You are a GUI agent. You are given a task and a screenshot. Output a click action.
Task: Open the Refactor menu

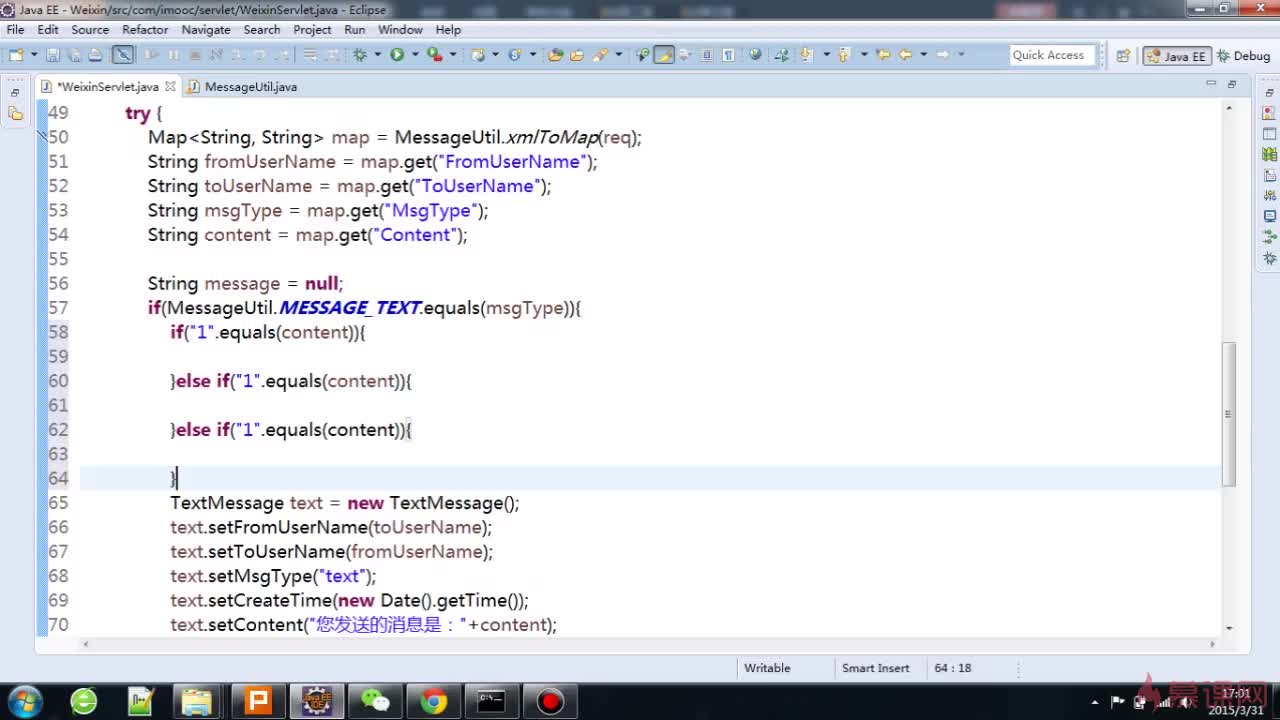[145, 29]
